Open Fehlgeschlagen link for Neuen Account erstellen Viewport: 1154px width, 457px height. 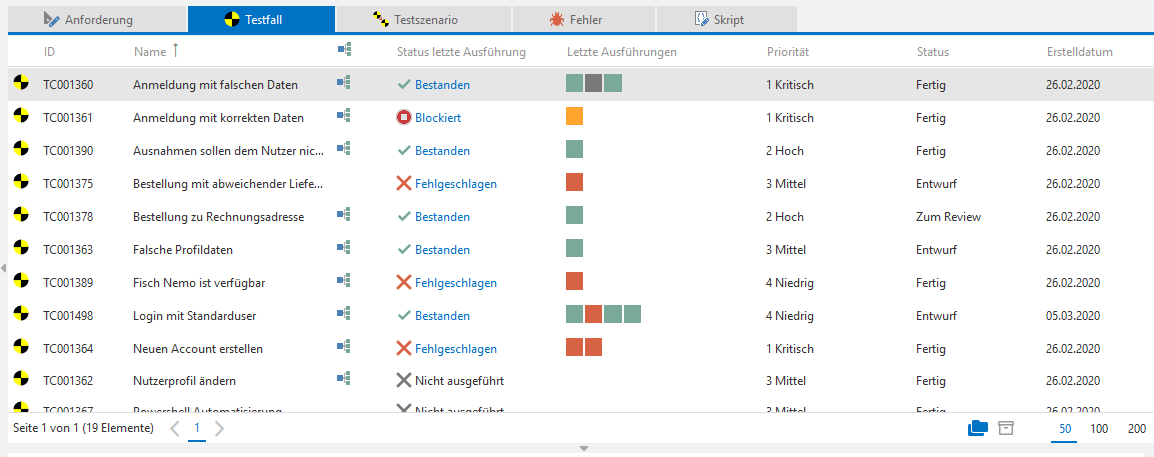(x=456, y=349)
